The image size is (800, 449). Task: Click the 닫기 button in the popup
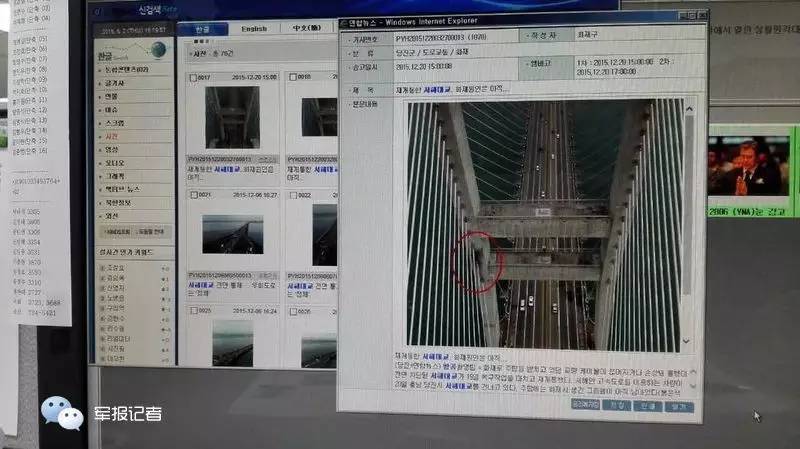click(679, 407)
